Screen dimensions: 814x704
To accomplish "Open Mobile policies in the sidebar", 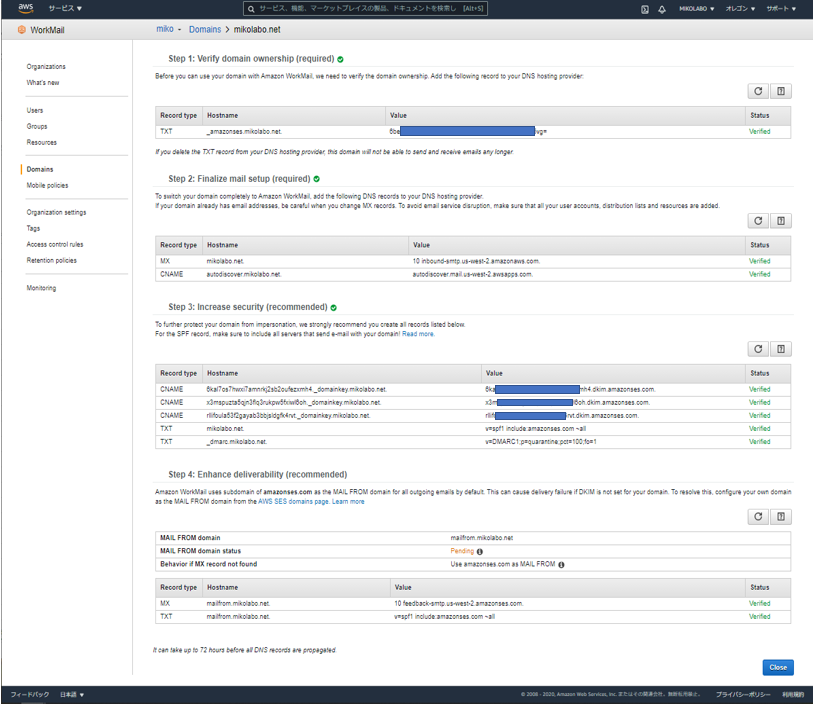I will click(47, 185).
